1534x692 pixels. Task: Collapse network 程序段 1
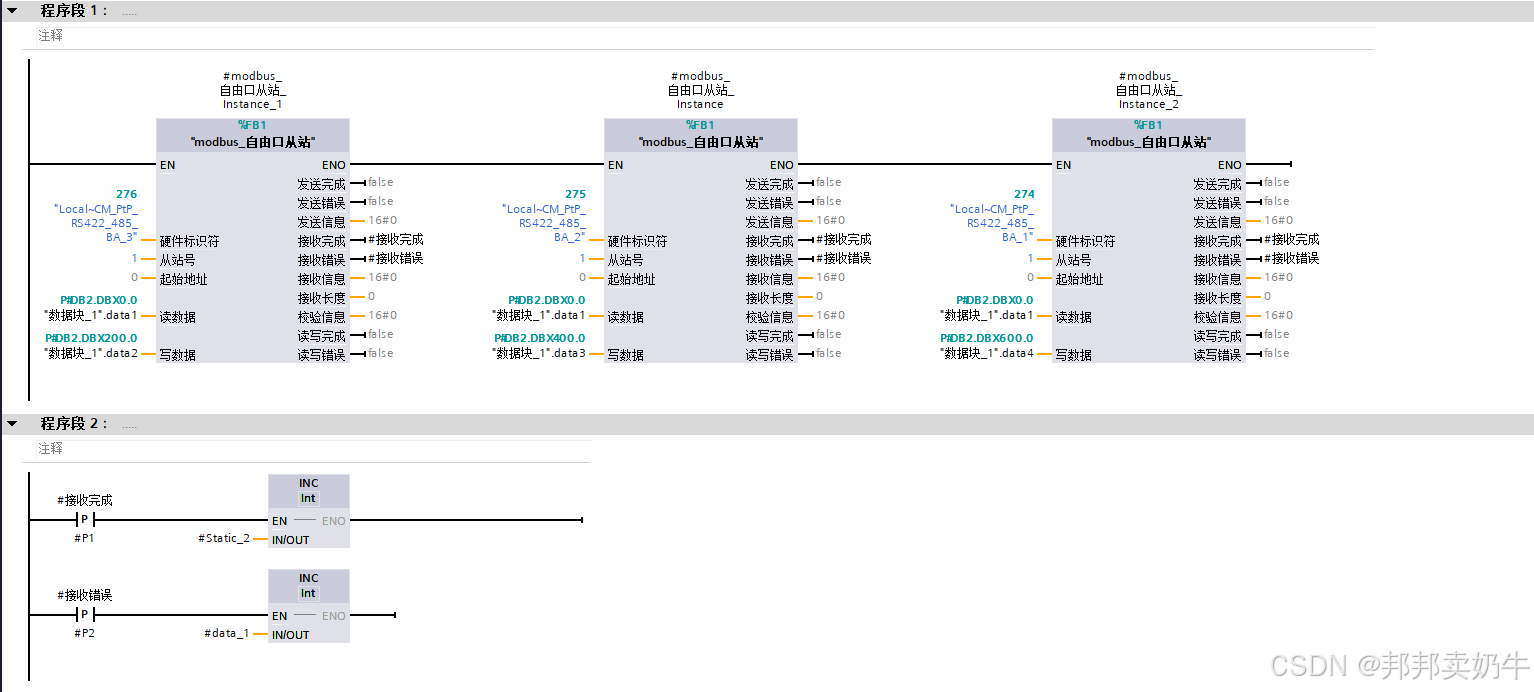coord(11,11)
